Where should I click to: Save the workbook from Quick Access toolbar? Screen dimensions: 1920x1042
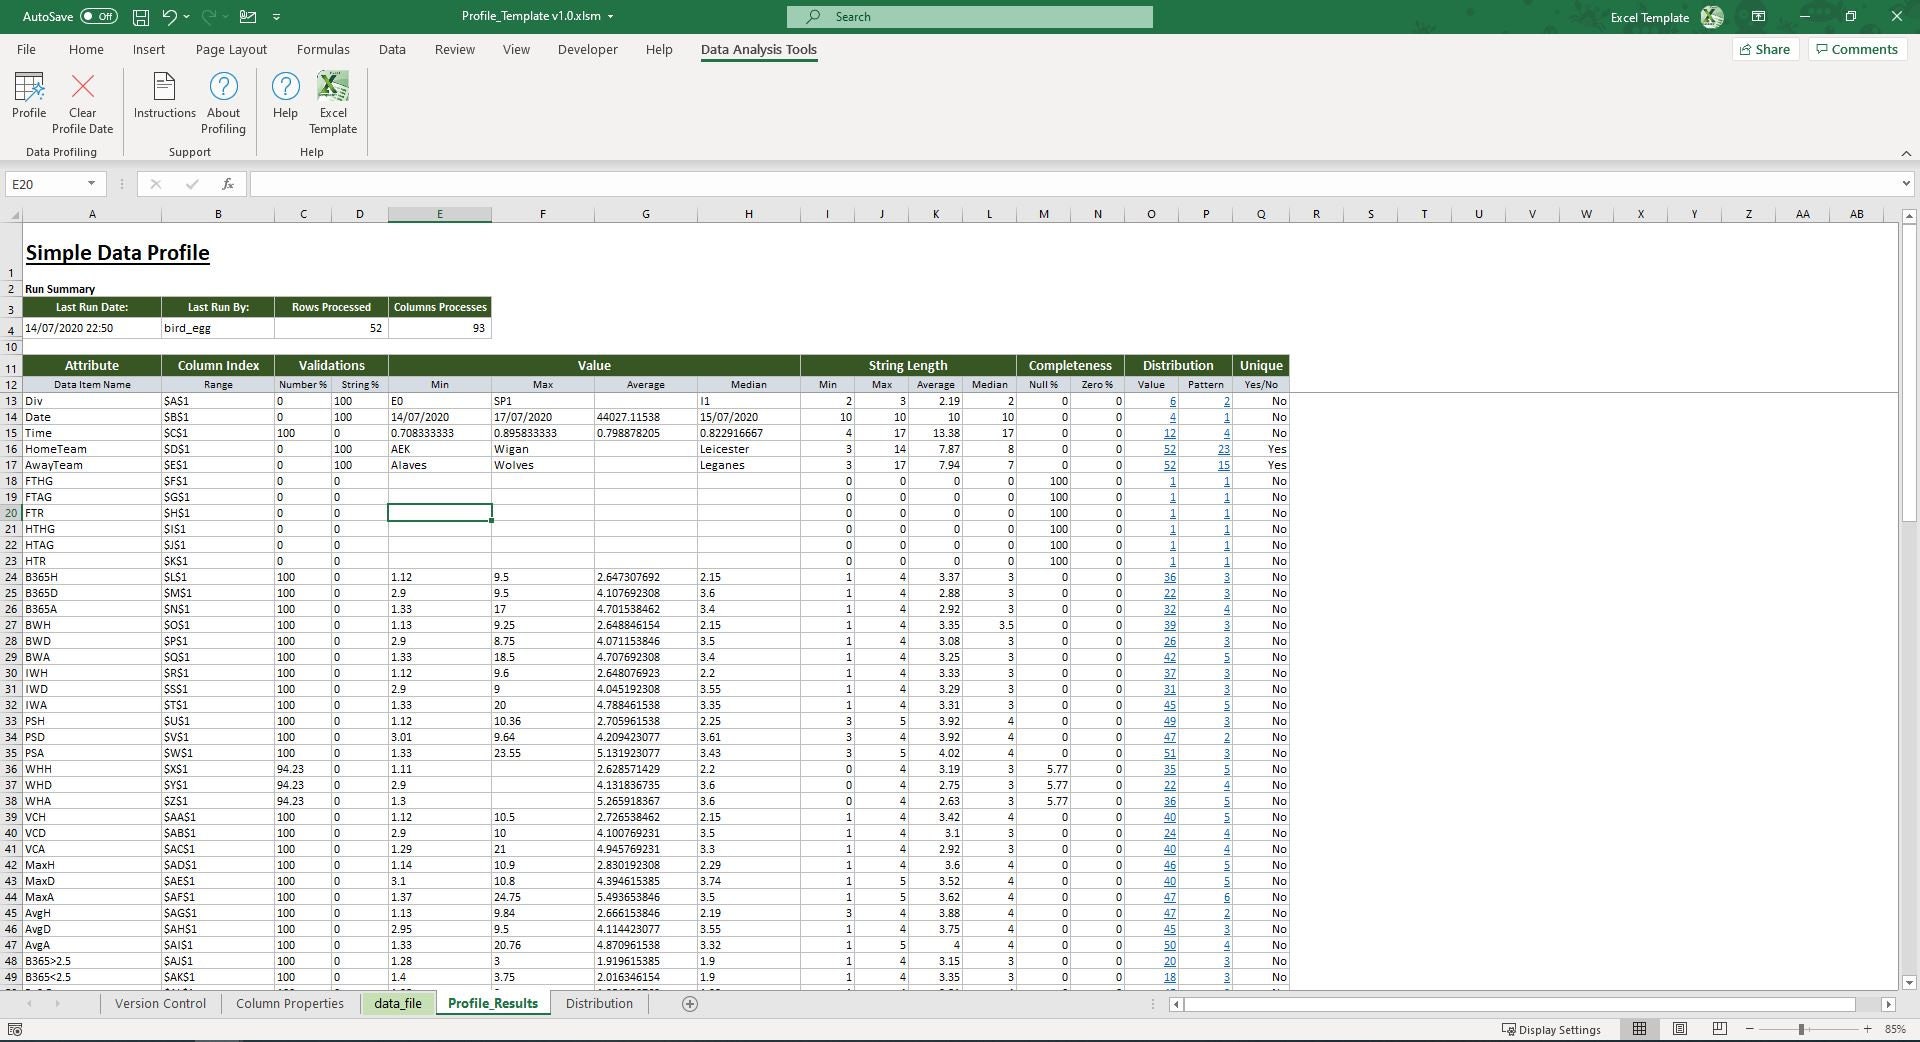coord(140,16)
